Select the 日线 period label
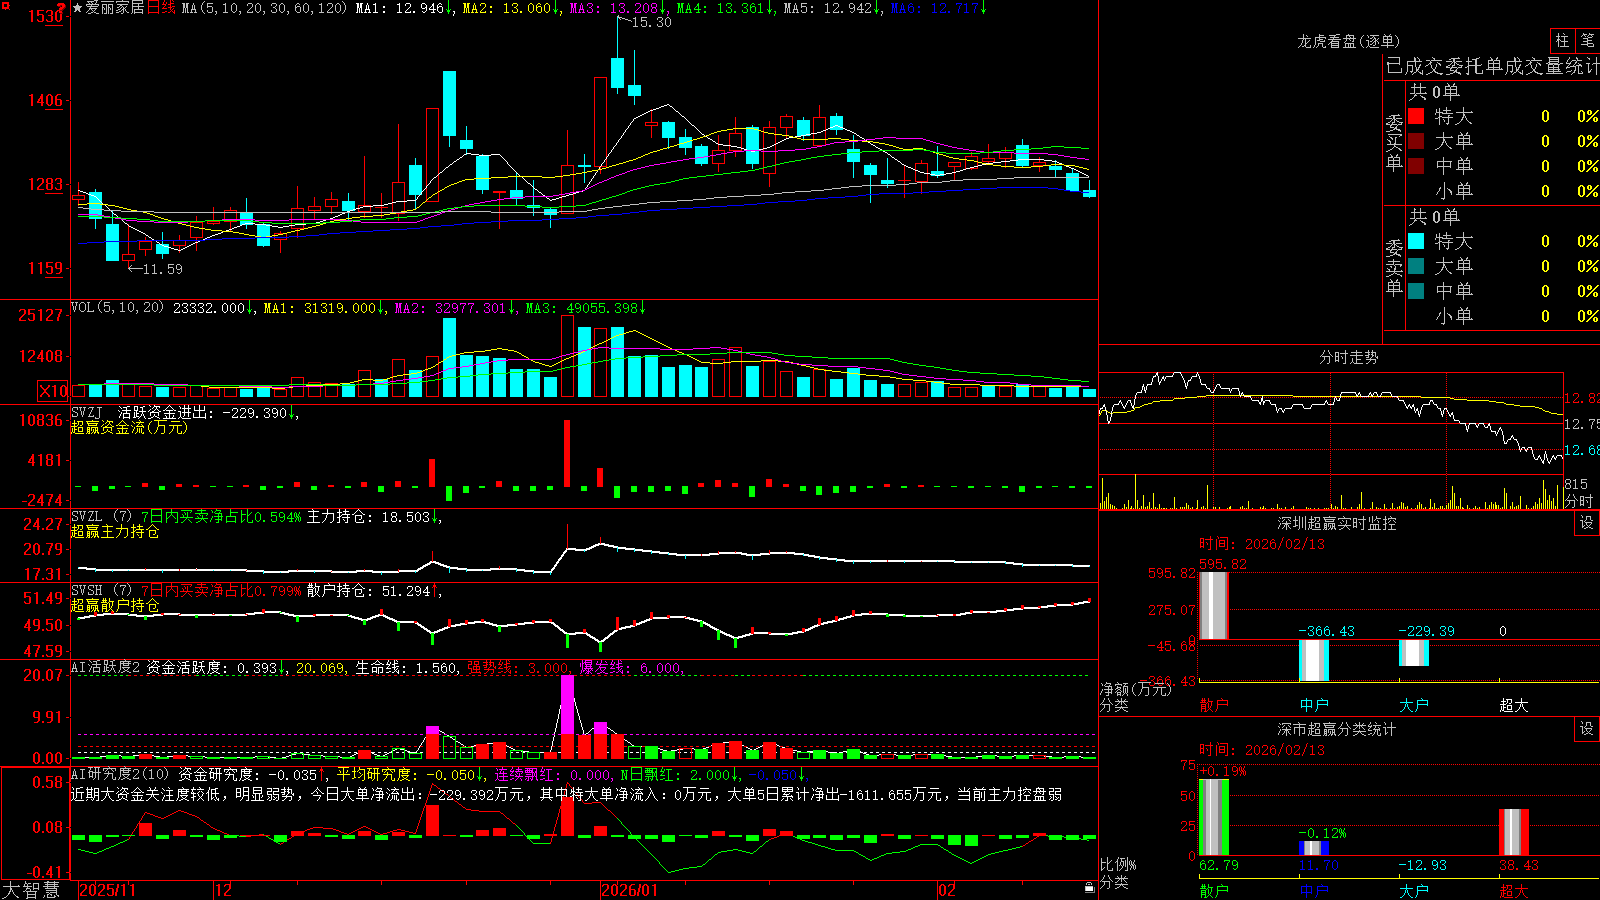1600x900 pixels. coord(161,8)
